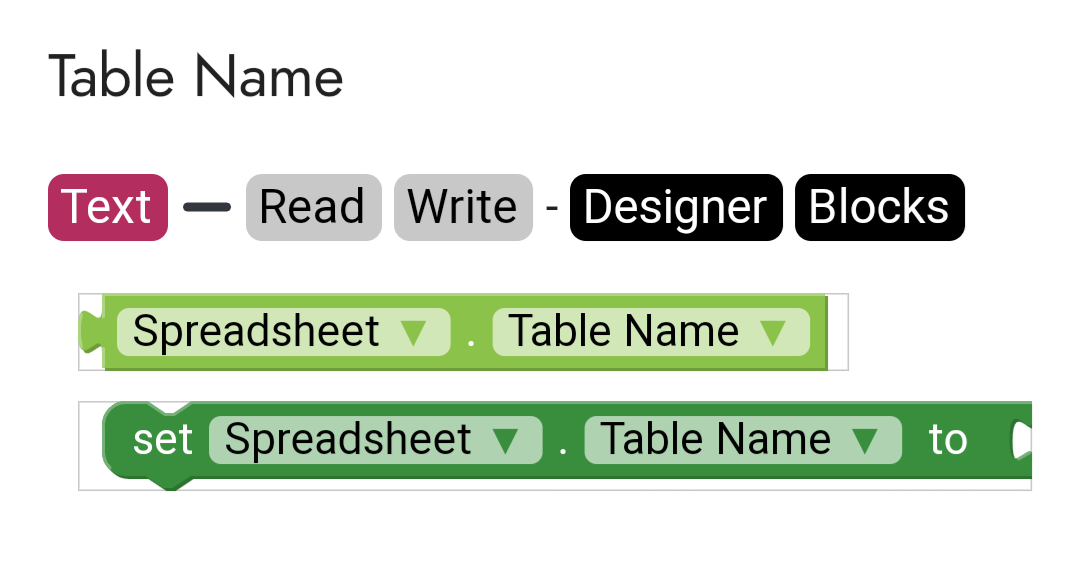Click arrow beside Spreadsheet in set block
The image size is (1080, 562).
tap(505, 440)
